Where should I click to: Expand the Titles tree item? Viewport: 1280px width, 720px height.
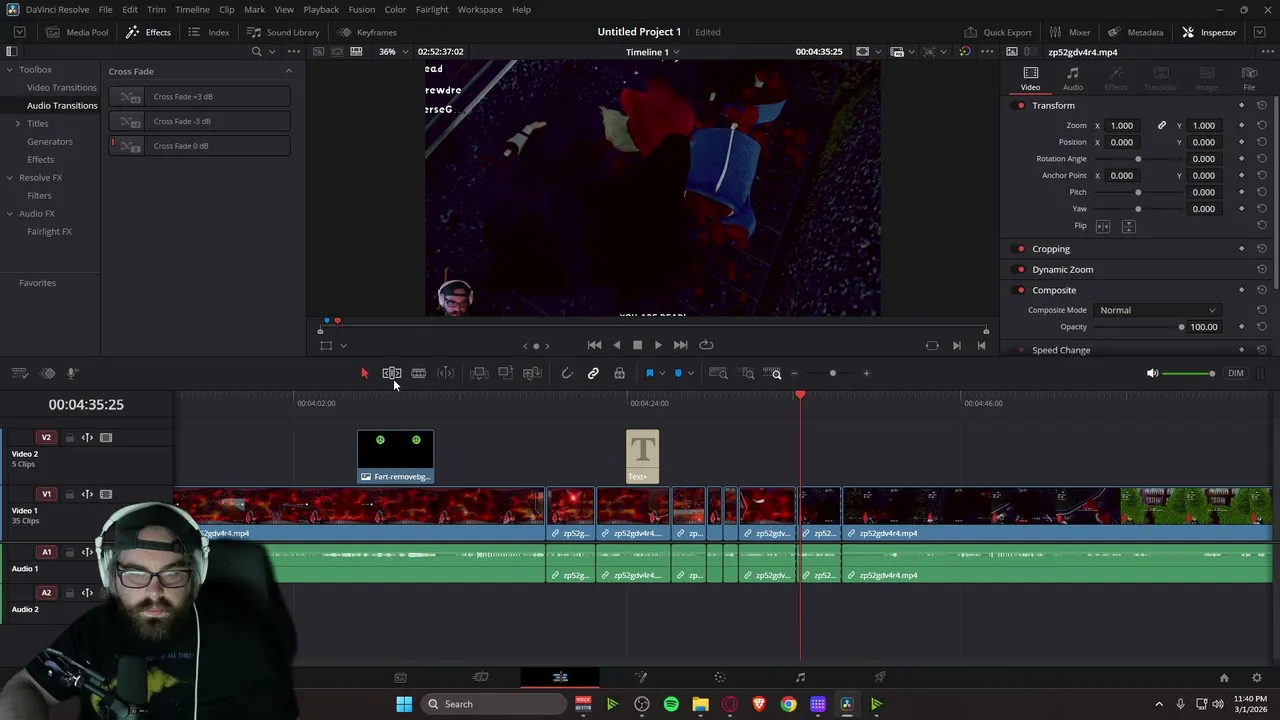17,124
